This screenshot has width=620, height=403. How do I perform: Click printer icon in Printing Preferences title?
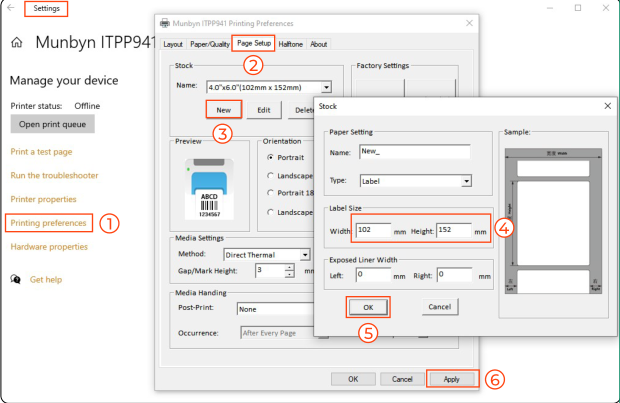(164, 23)
